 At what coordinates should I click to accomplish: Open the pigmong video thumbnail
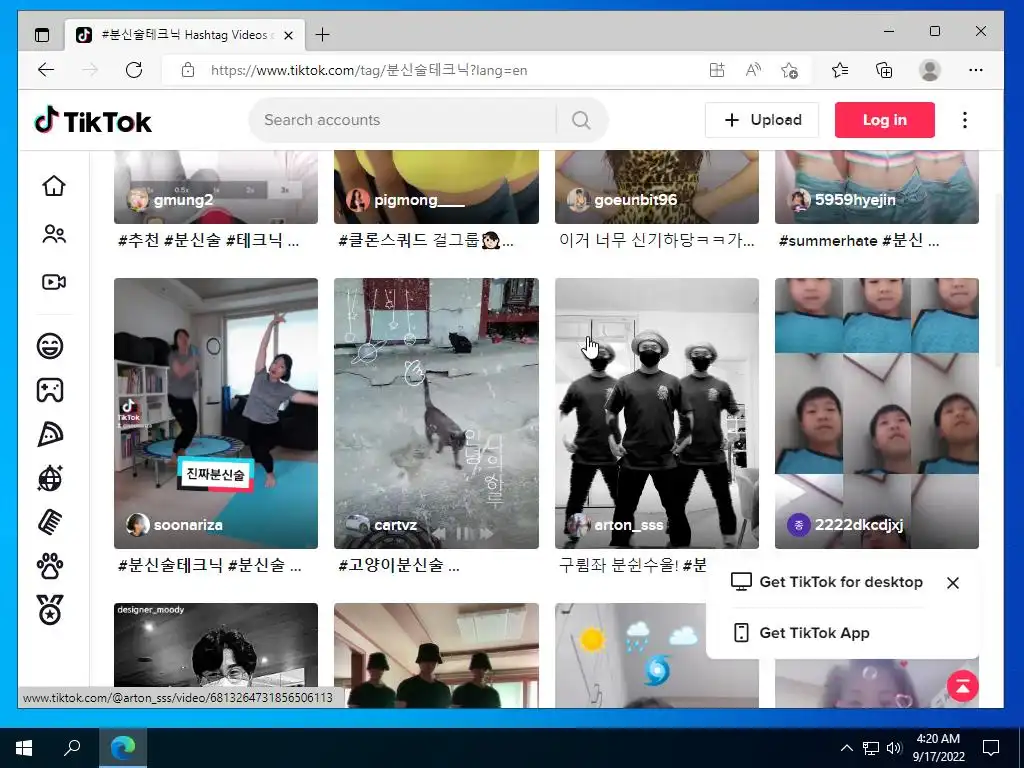pos(436,187)
